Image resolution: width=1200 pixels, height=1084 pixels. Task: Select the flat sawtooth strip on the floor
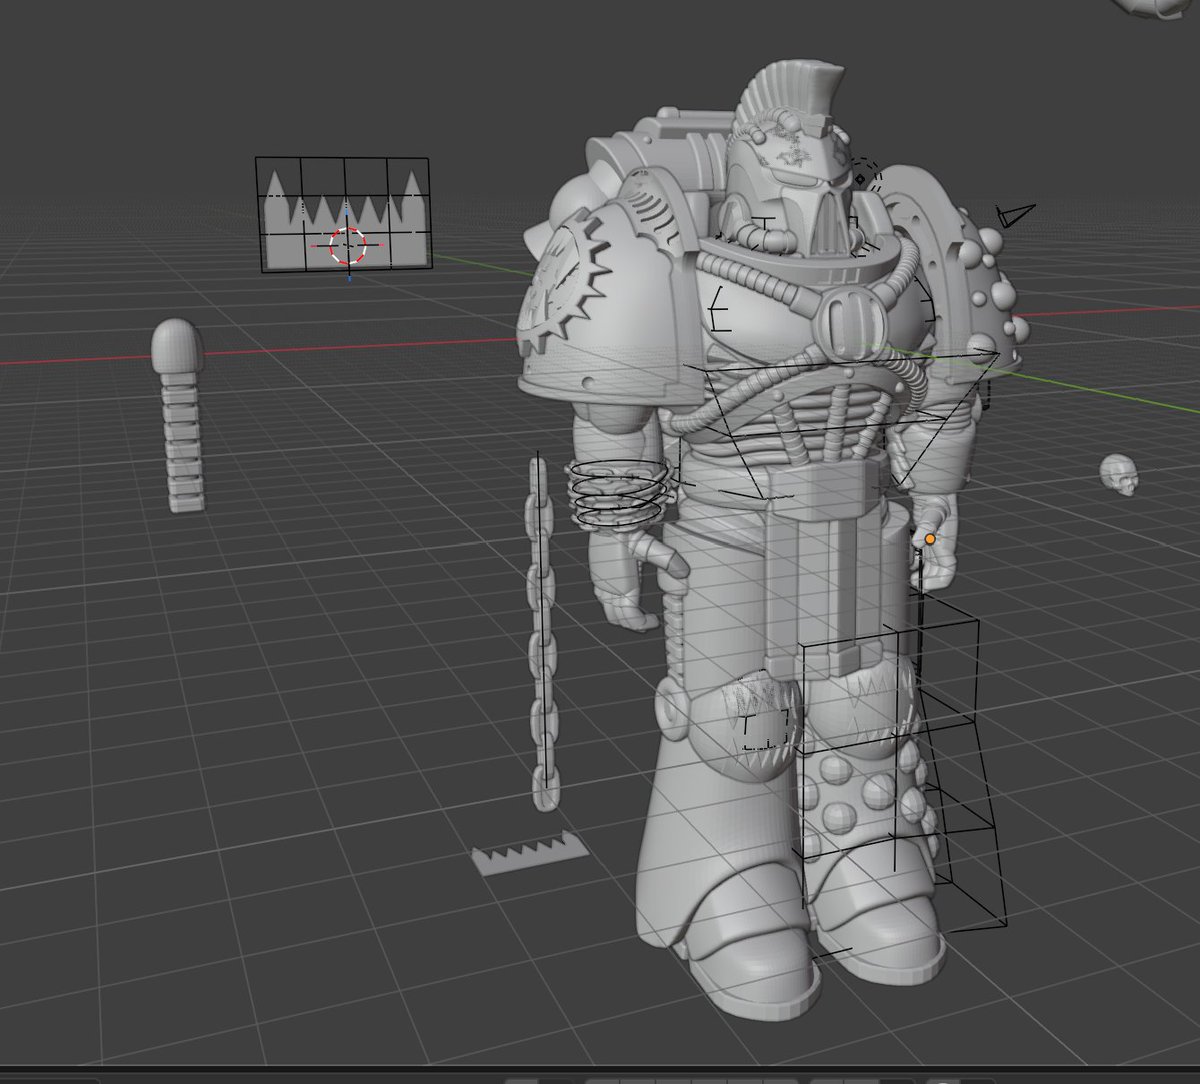tap(530, 852)
